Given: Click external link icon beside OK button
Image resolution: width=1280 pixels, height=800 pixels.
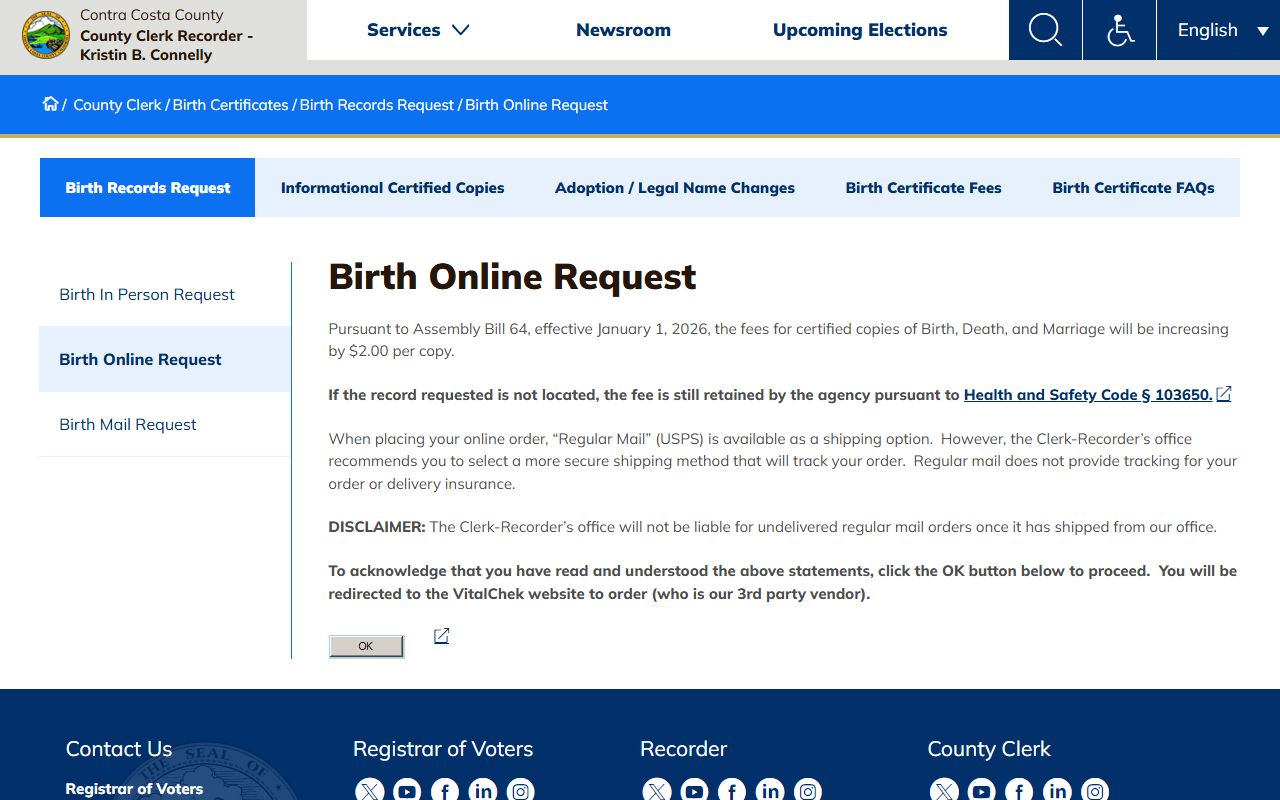Looking at the screenshot, I should pyautogui.click(x=441, y=636).
